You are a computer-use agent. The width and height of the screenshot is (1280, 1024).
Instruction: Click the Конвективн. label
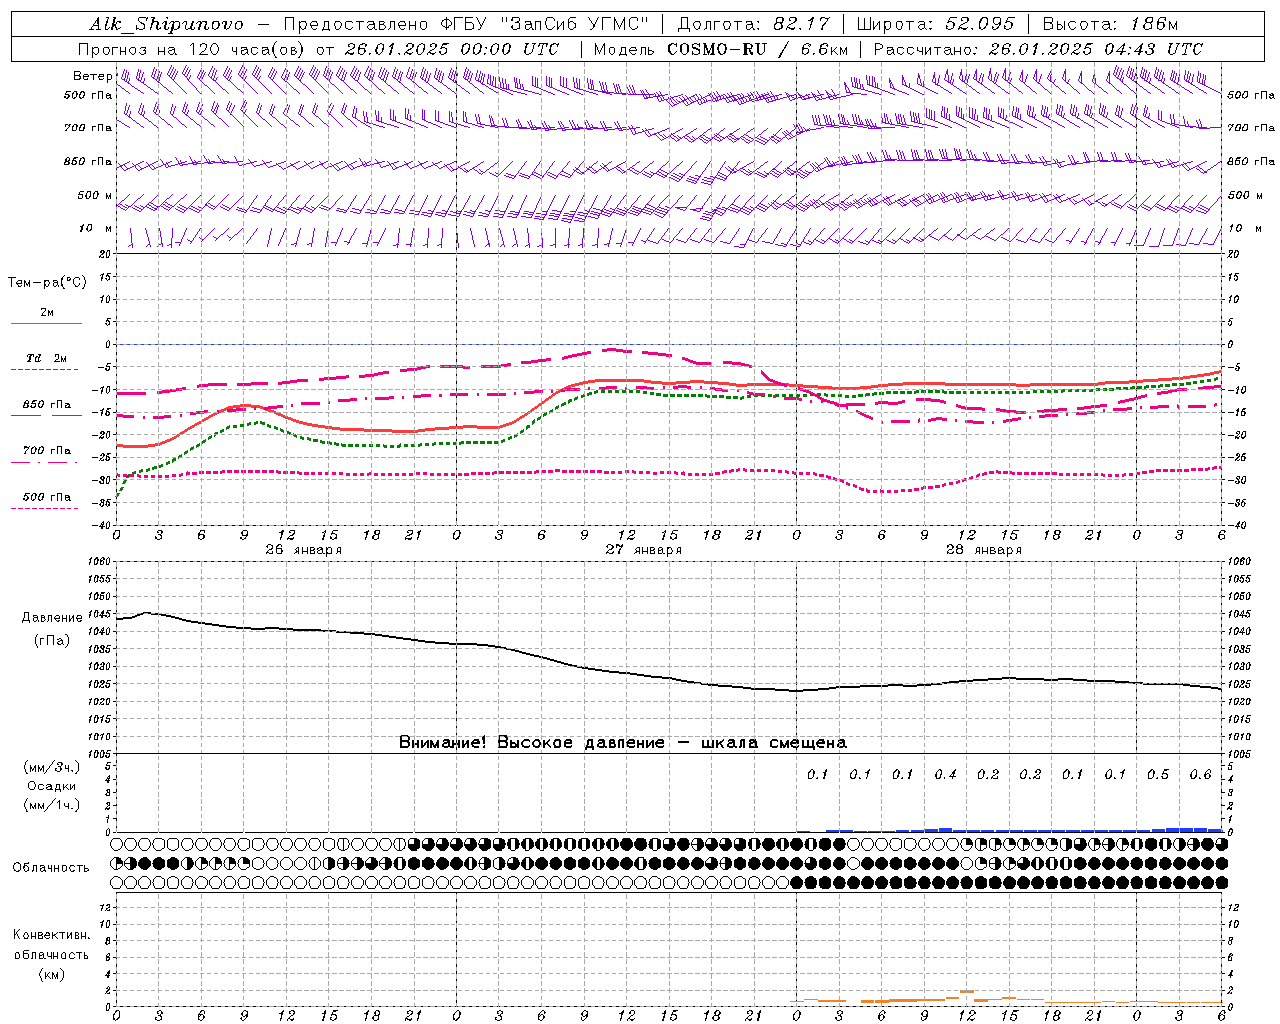pos(51,935)
